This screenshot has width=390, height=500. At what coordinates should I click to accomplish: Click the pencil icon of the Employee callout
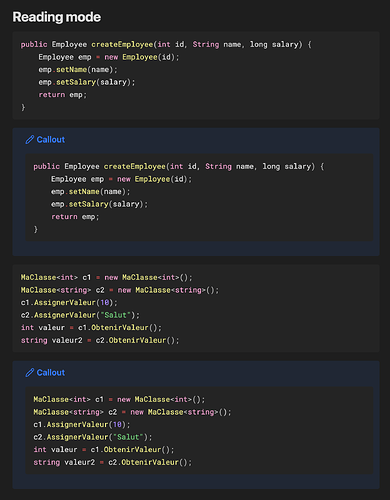(x=30, y=140)
